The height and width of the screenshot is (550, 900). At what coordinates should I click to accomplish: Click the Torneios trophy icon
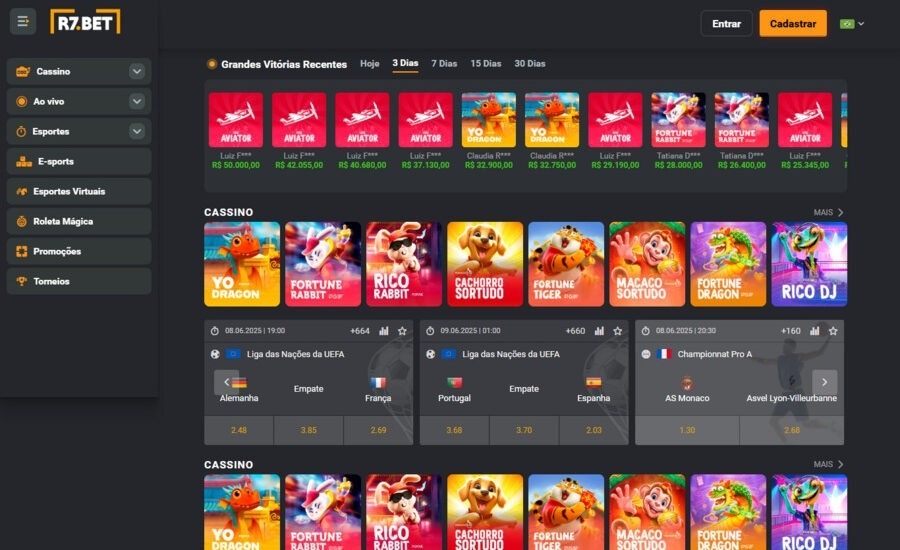[x=23, y=281]
